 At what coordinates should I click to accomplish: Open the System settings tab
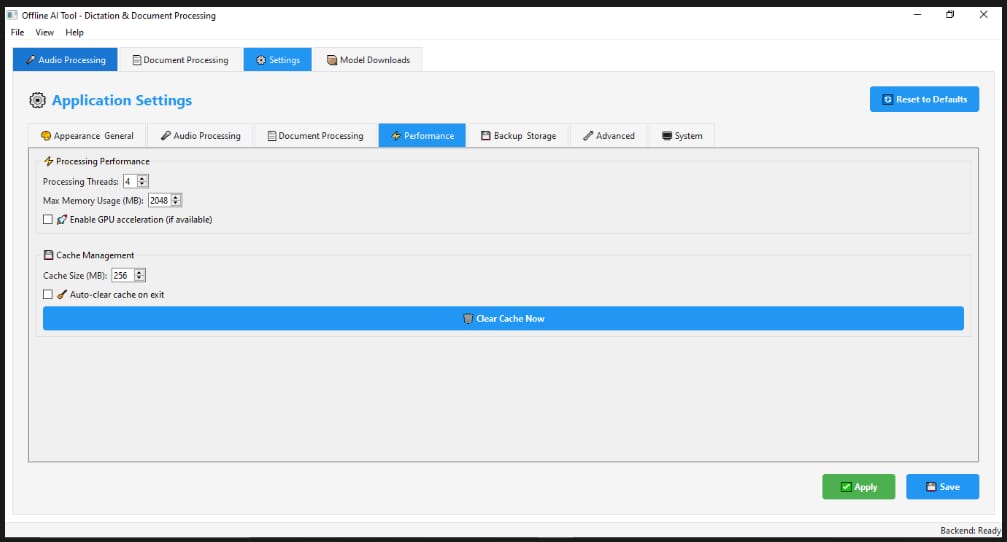[682, 136]
